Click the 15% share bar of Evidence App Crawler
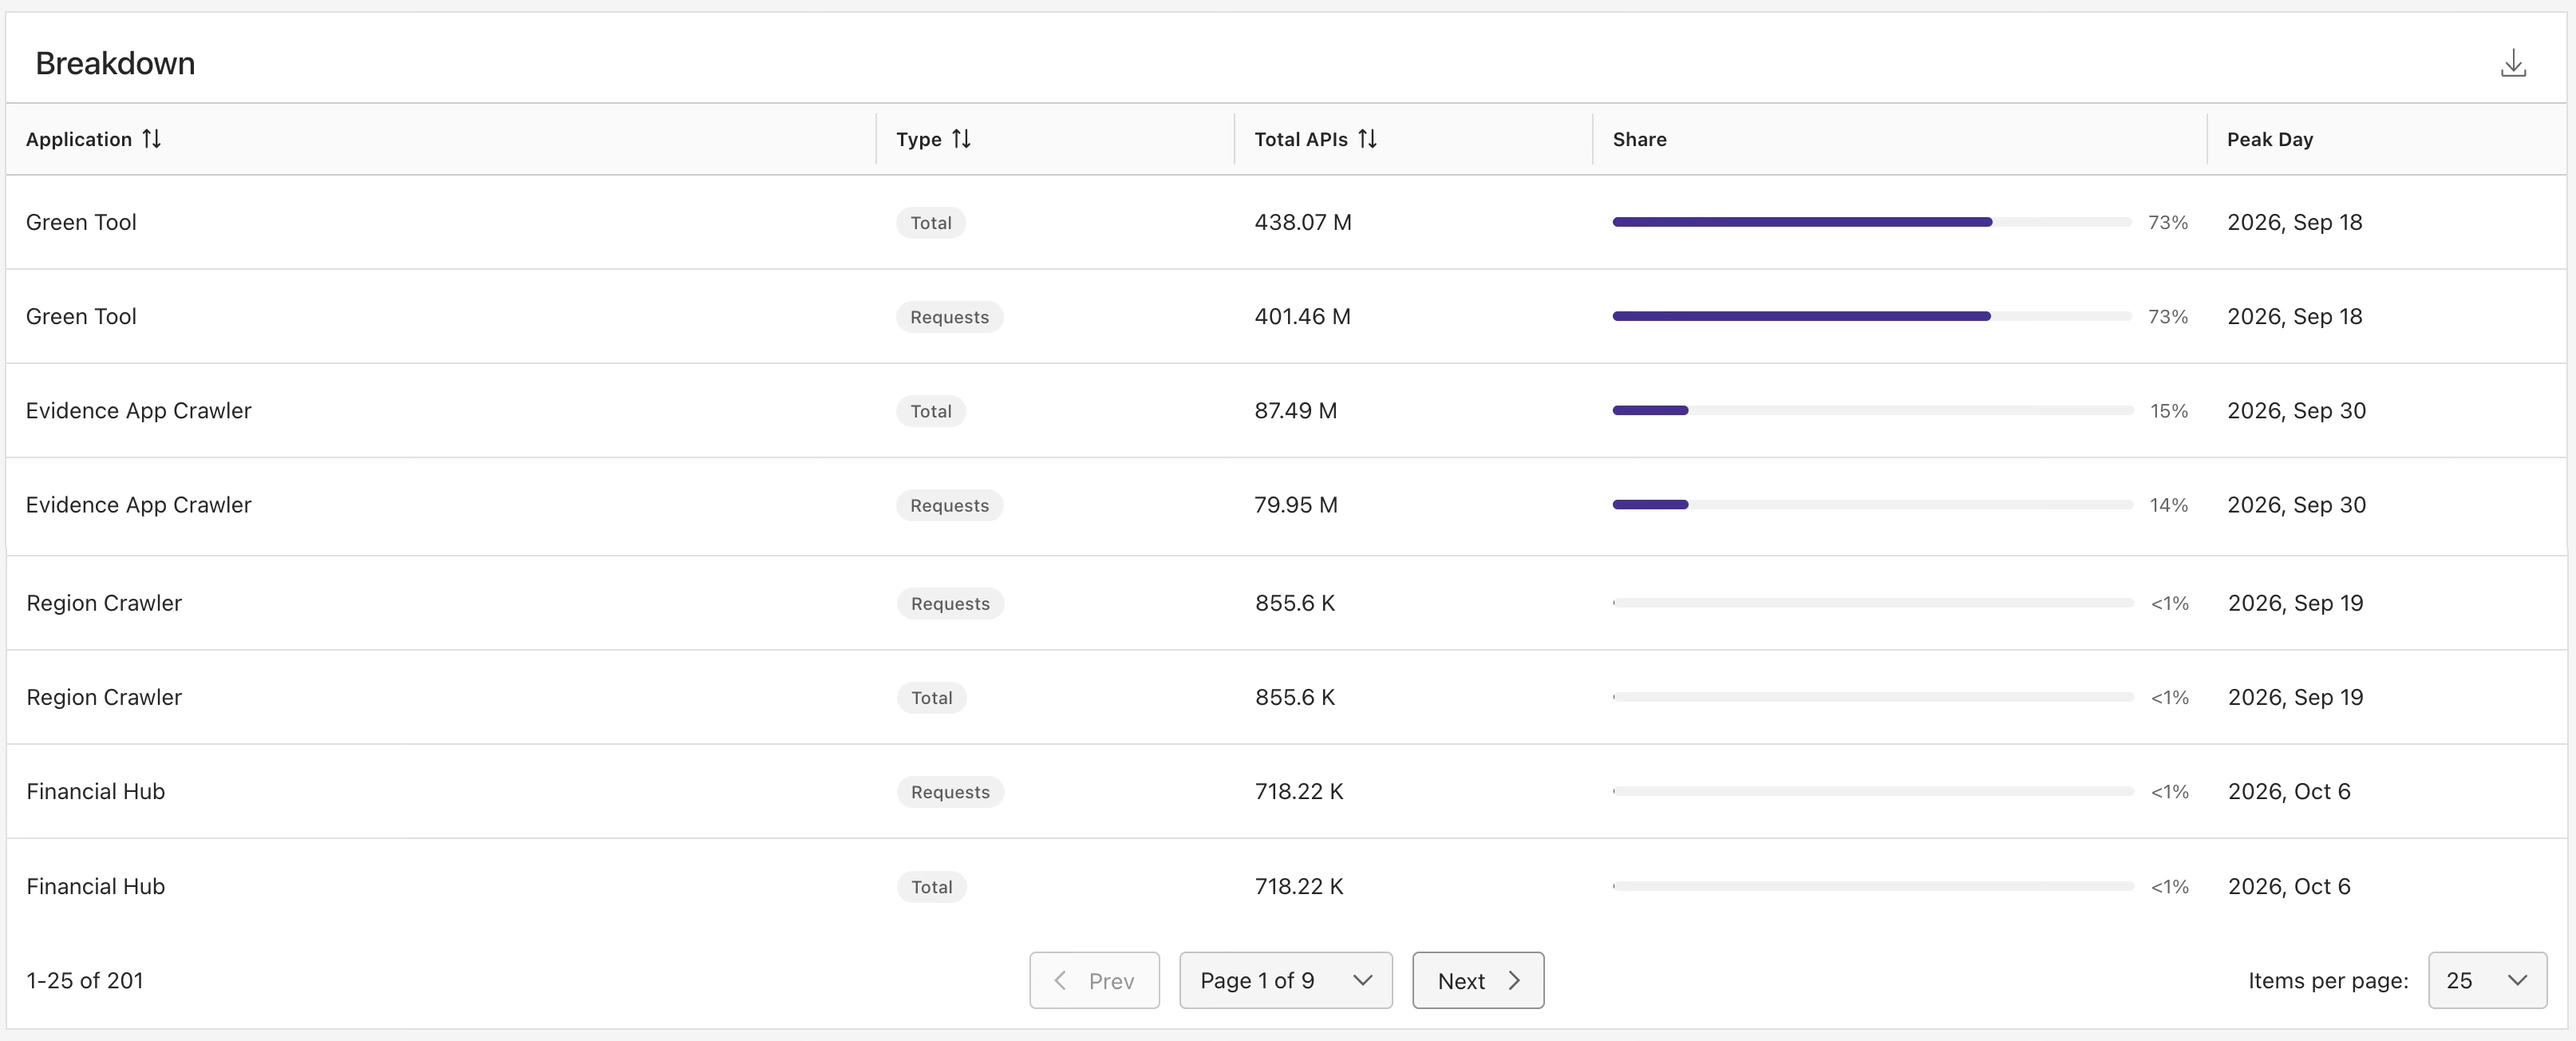The width and height of the screenshot is (2576, 1041). pos(1872,410)
